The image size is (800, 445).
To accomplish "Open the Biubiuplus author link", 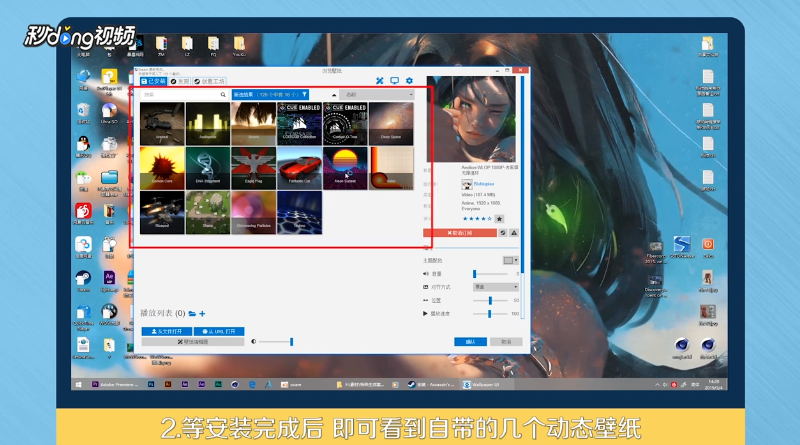I will coord(484,184).
